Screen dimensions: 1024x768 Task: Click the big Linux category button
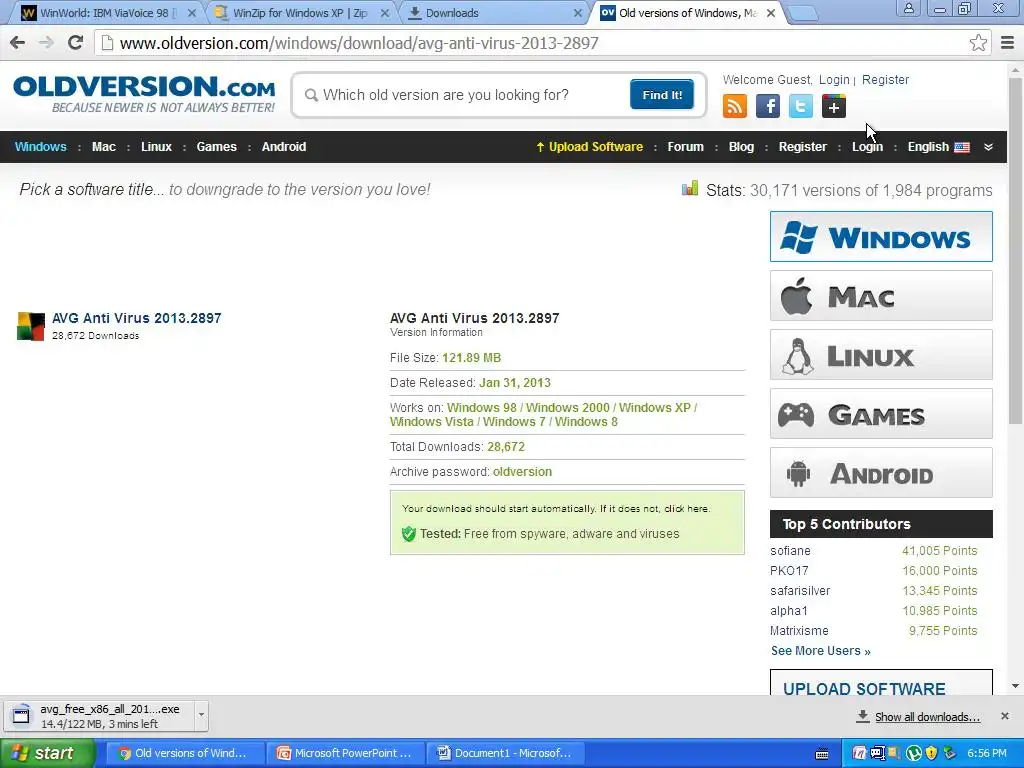point(881,355)
